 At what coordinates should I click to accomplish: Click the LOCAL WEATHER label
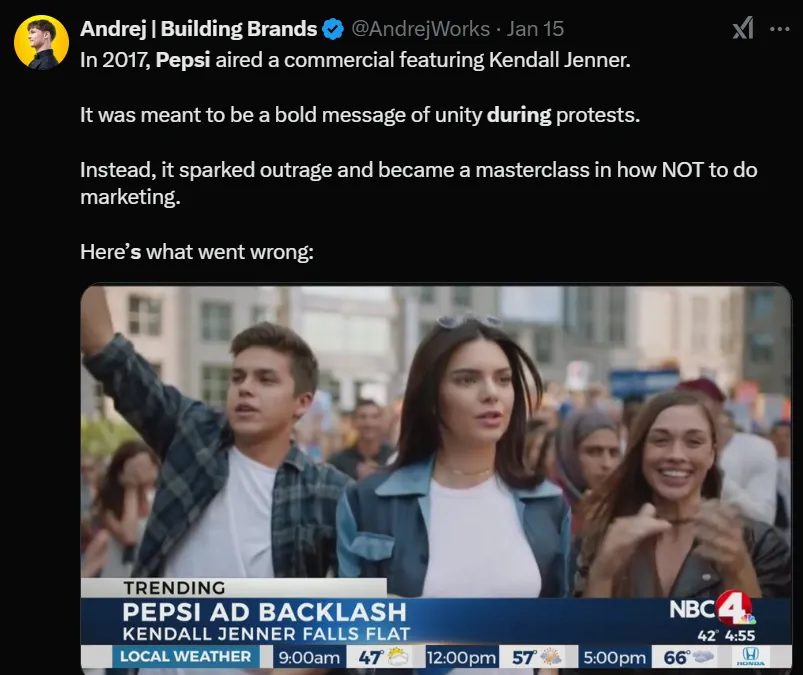pos(184,657)
